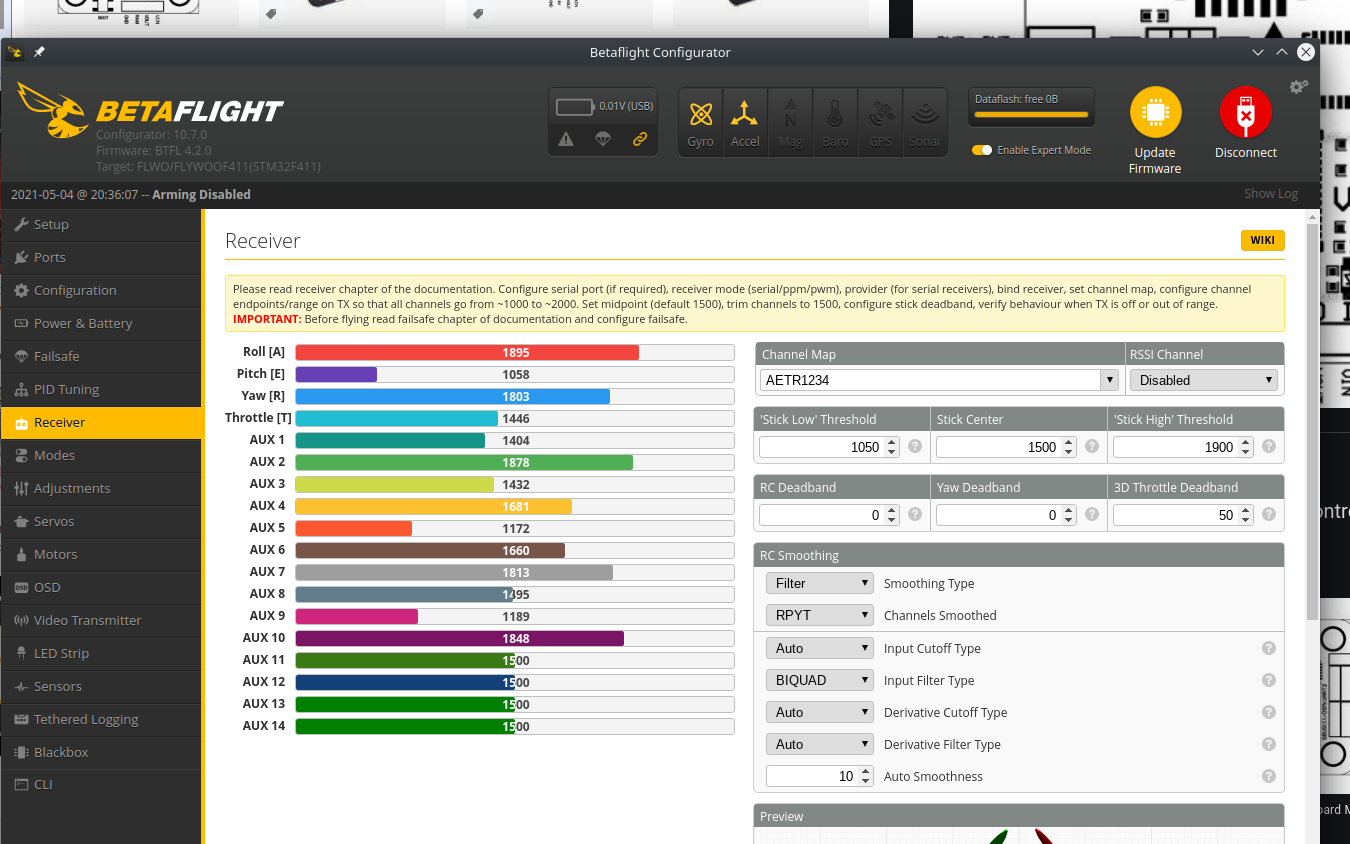Toggle Enable Expert Mode switch
1350x844 pixels.
[x=982, y=150]
